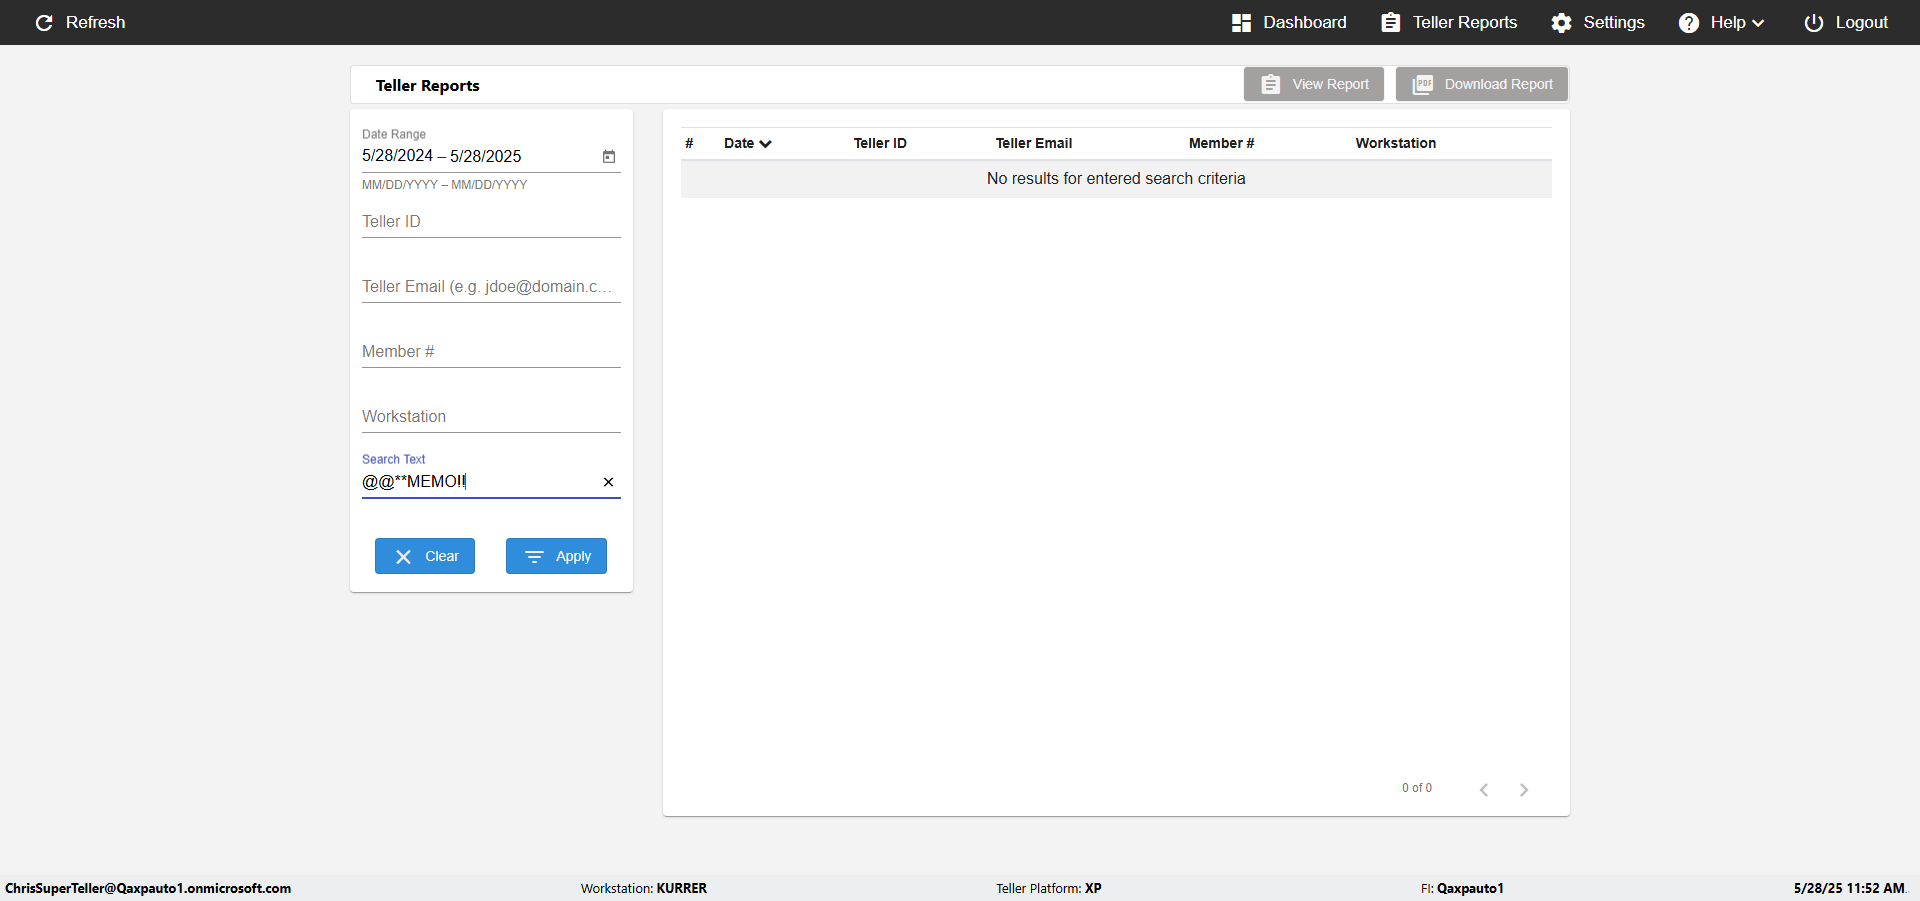Image resolution: width=1920 pixels, height=901 pixels.
Task: Click the '0 of 0' pagination text
Action: point(1417,788)
